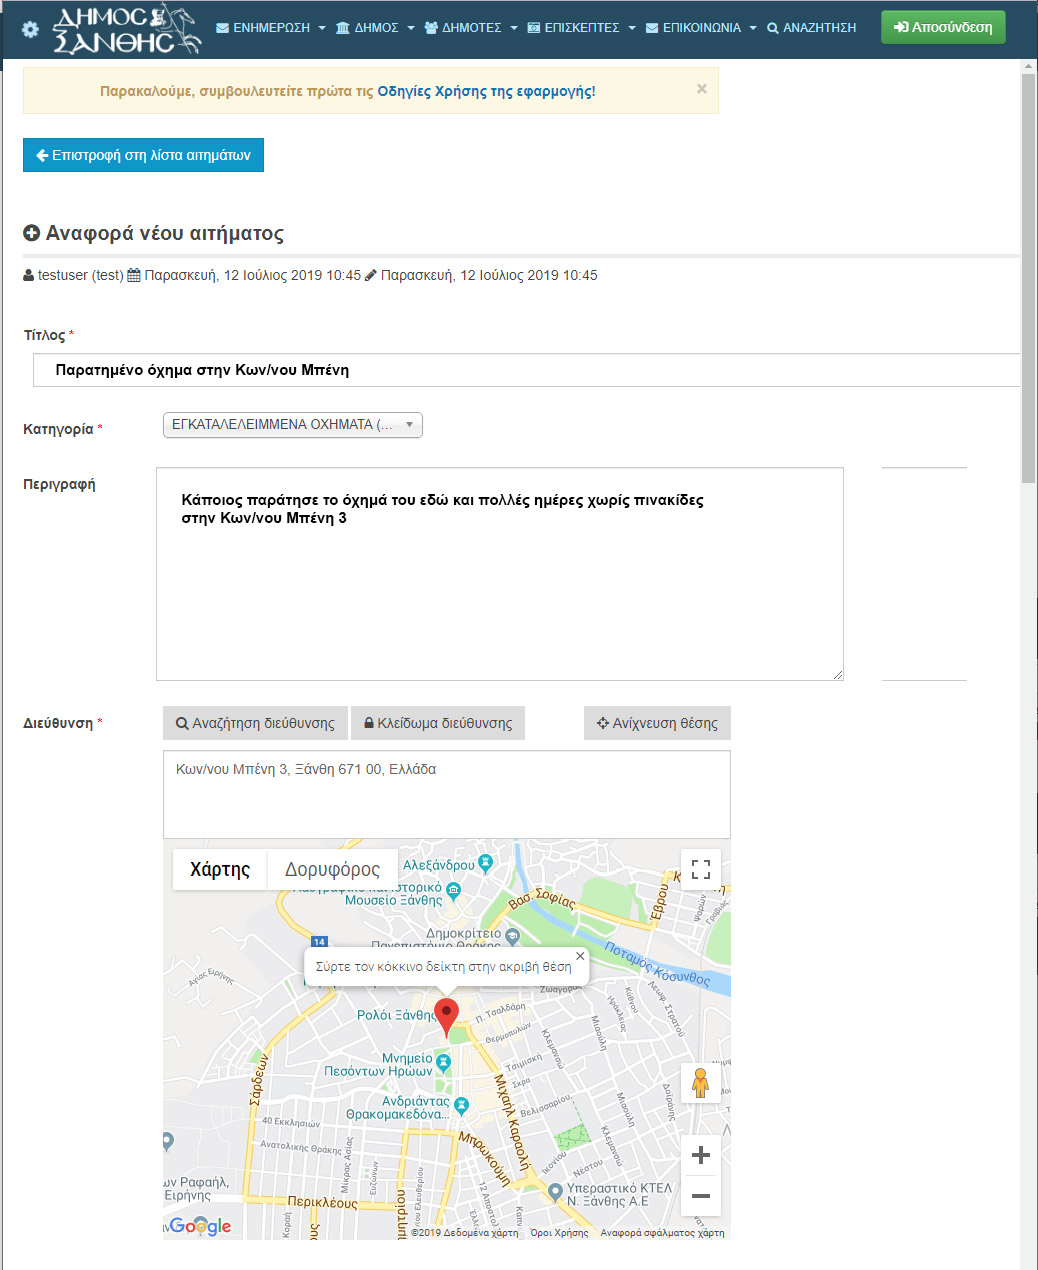The width and height of the screenshot is (1038, 1270).
Task: Open the ΕΠΙΣΚΕΠΤΕΣ menu
Action: (581, 28)
